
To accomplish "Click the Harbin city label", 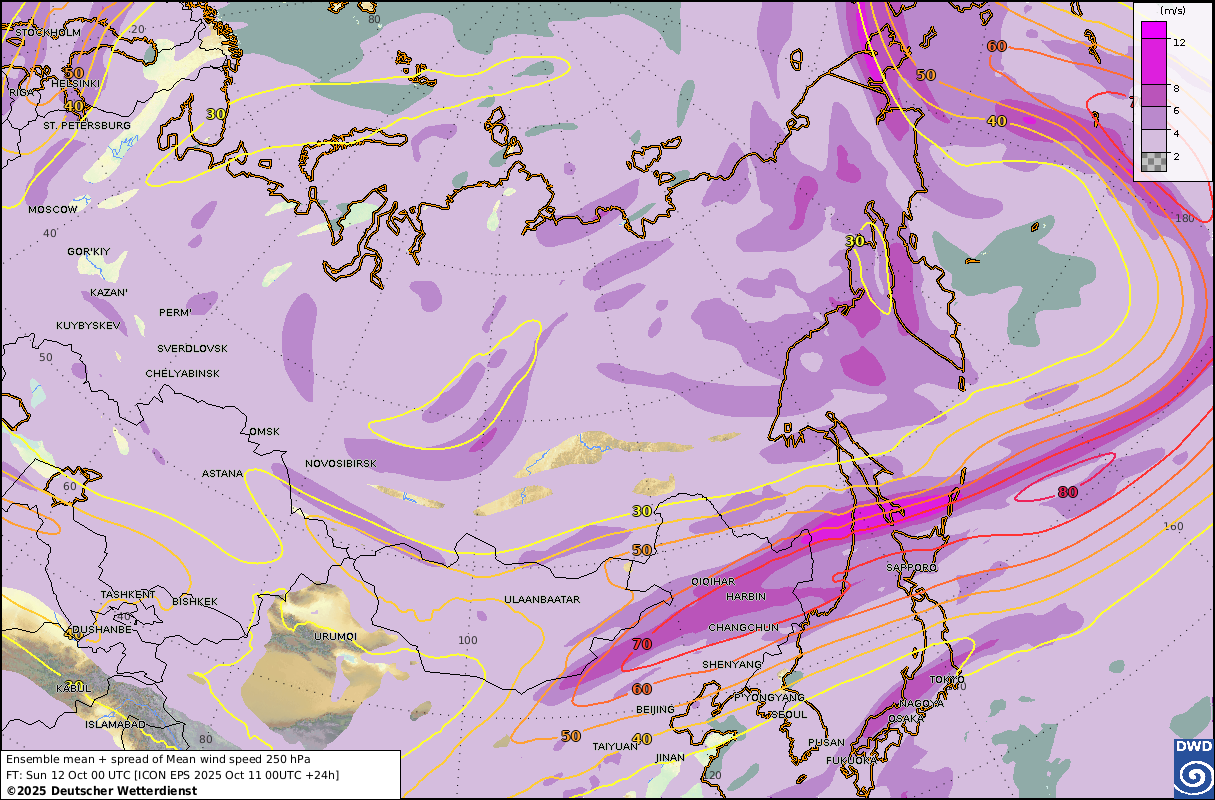I will coord(745,596).
